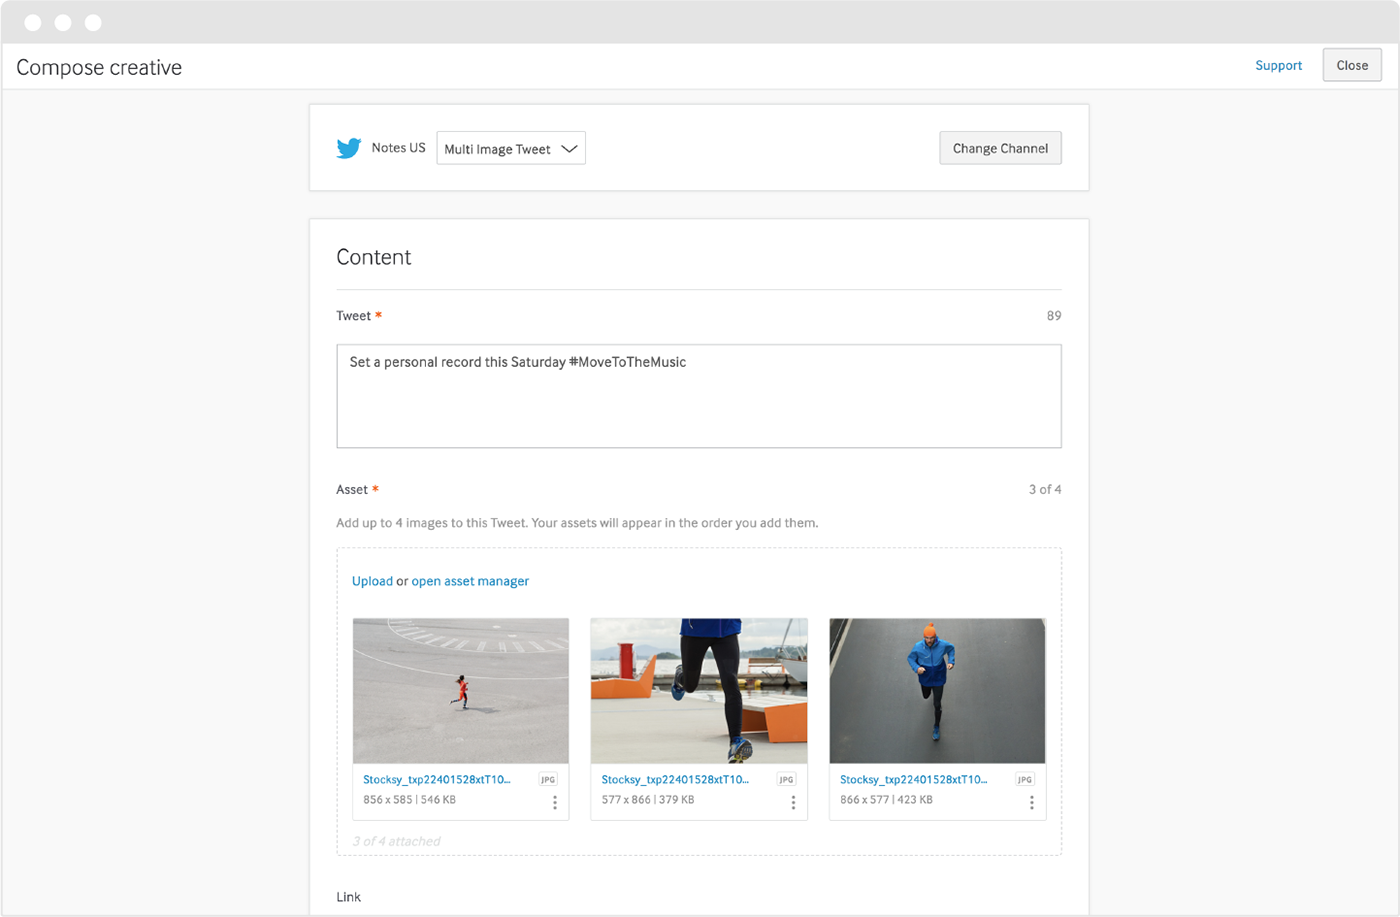1400x917 pixels.
Task: Open options menu for 866 x 577 image
Action: [1032, 802]
